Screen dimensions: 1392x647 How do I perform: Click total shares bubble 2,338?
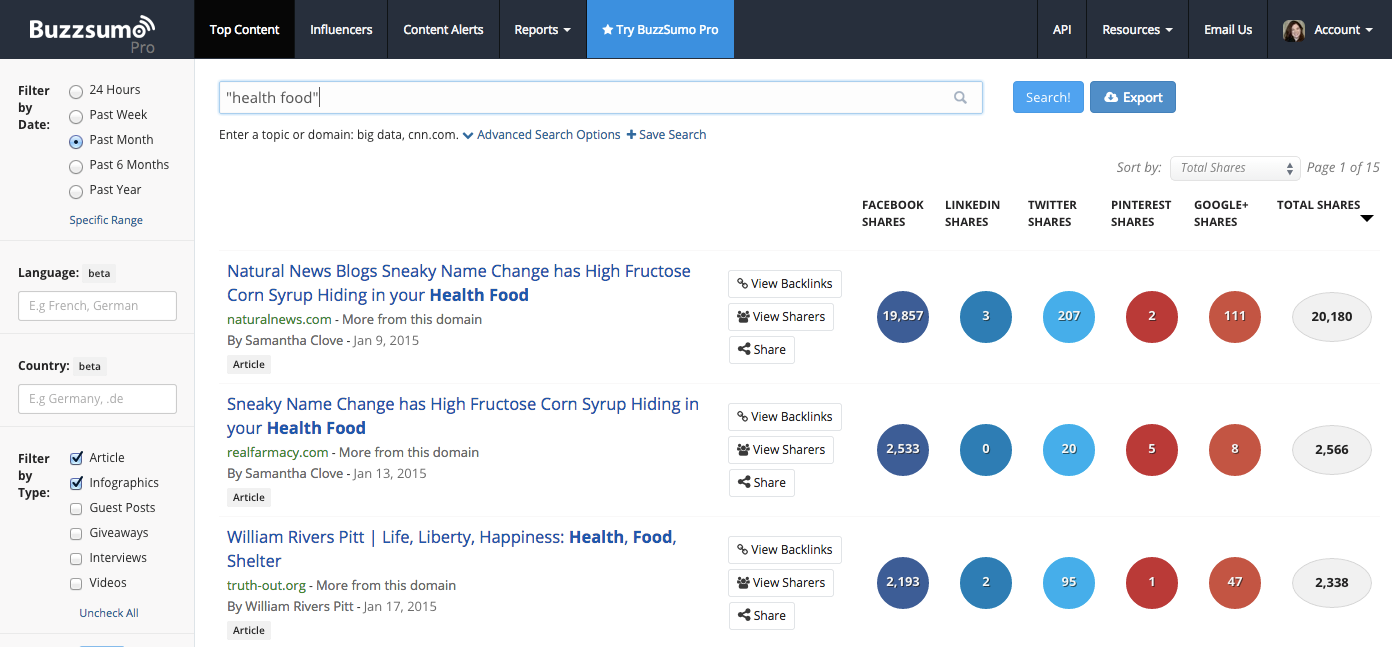click(1331, 582)
